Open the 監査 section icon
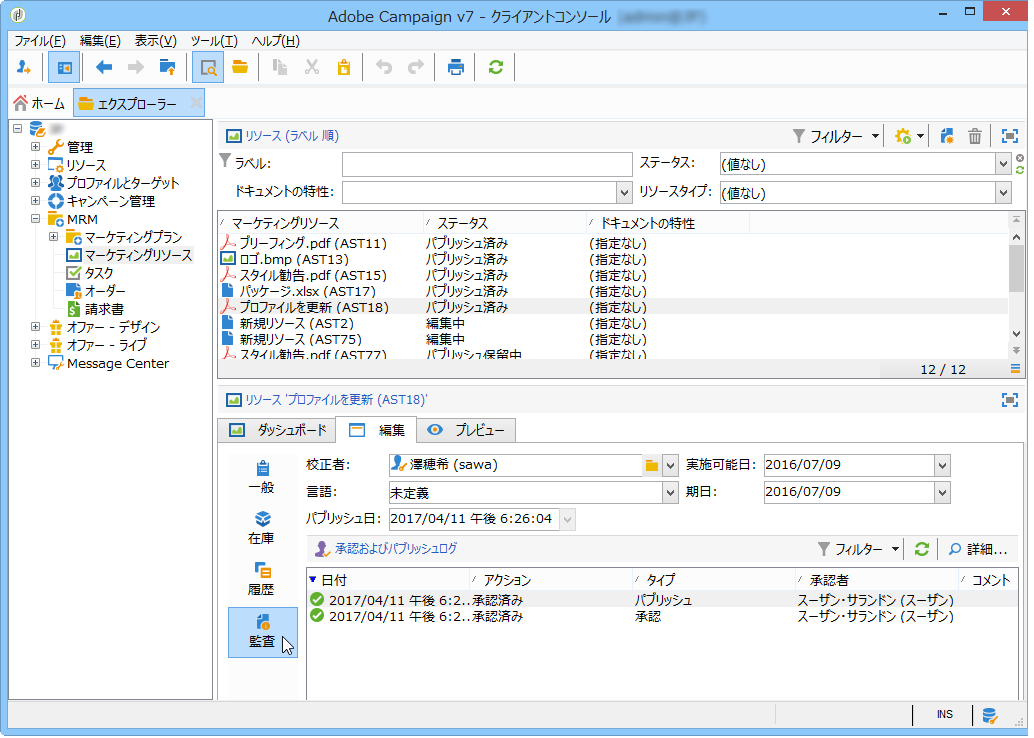Screen dimensions: 1034x738 (262, 632)
